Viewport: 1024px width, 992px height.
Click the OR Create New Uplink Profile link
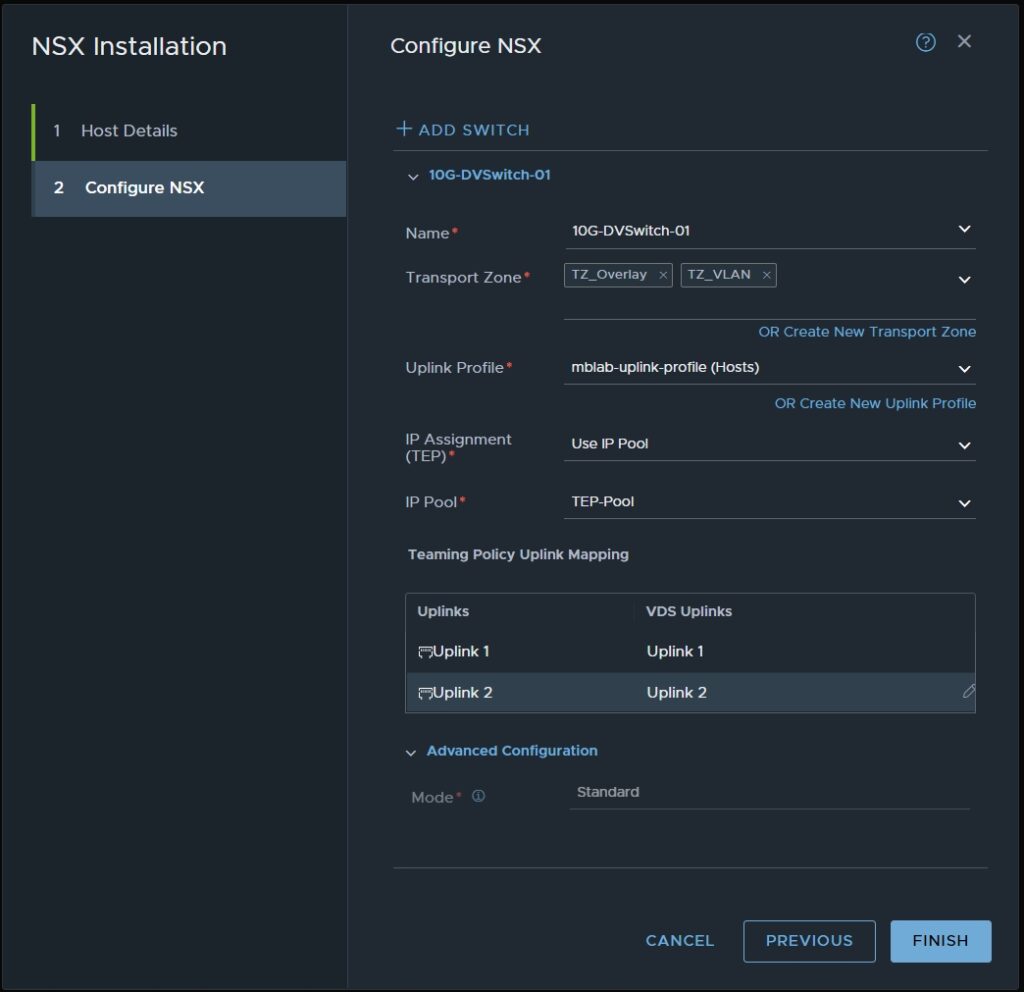coord(875,404)
